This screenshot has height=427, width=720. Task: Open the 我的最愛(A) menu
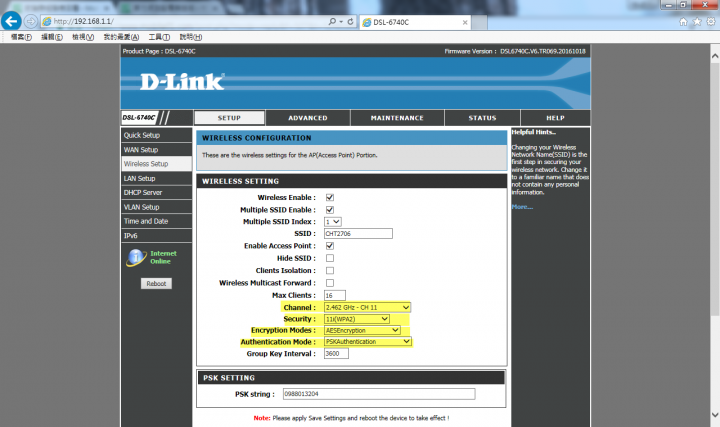click(121, 37)
